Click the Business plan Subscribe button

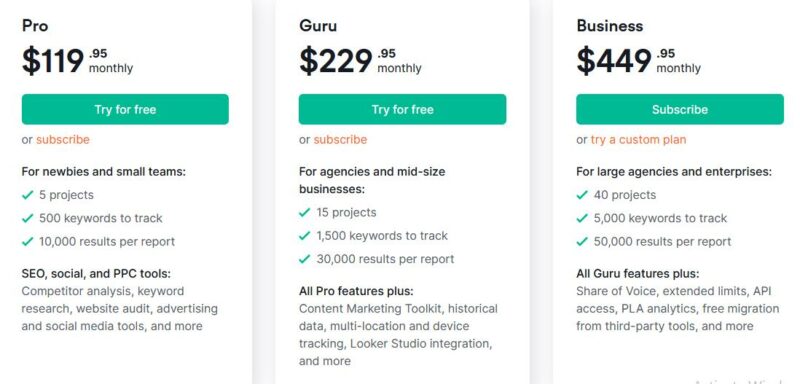click(680, 109)
